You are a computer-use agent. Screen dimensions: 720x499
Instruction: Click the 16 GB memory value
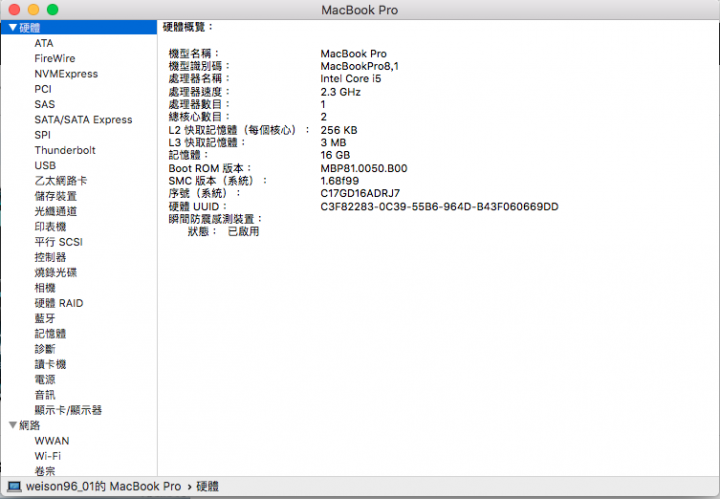pos(335,155)
